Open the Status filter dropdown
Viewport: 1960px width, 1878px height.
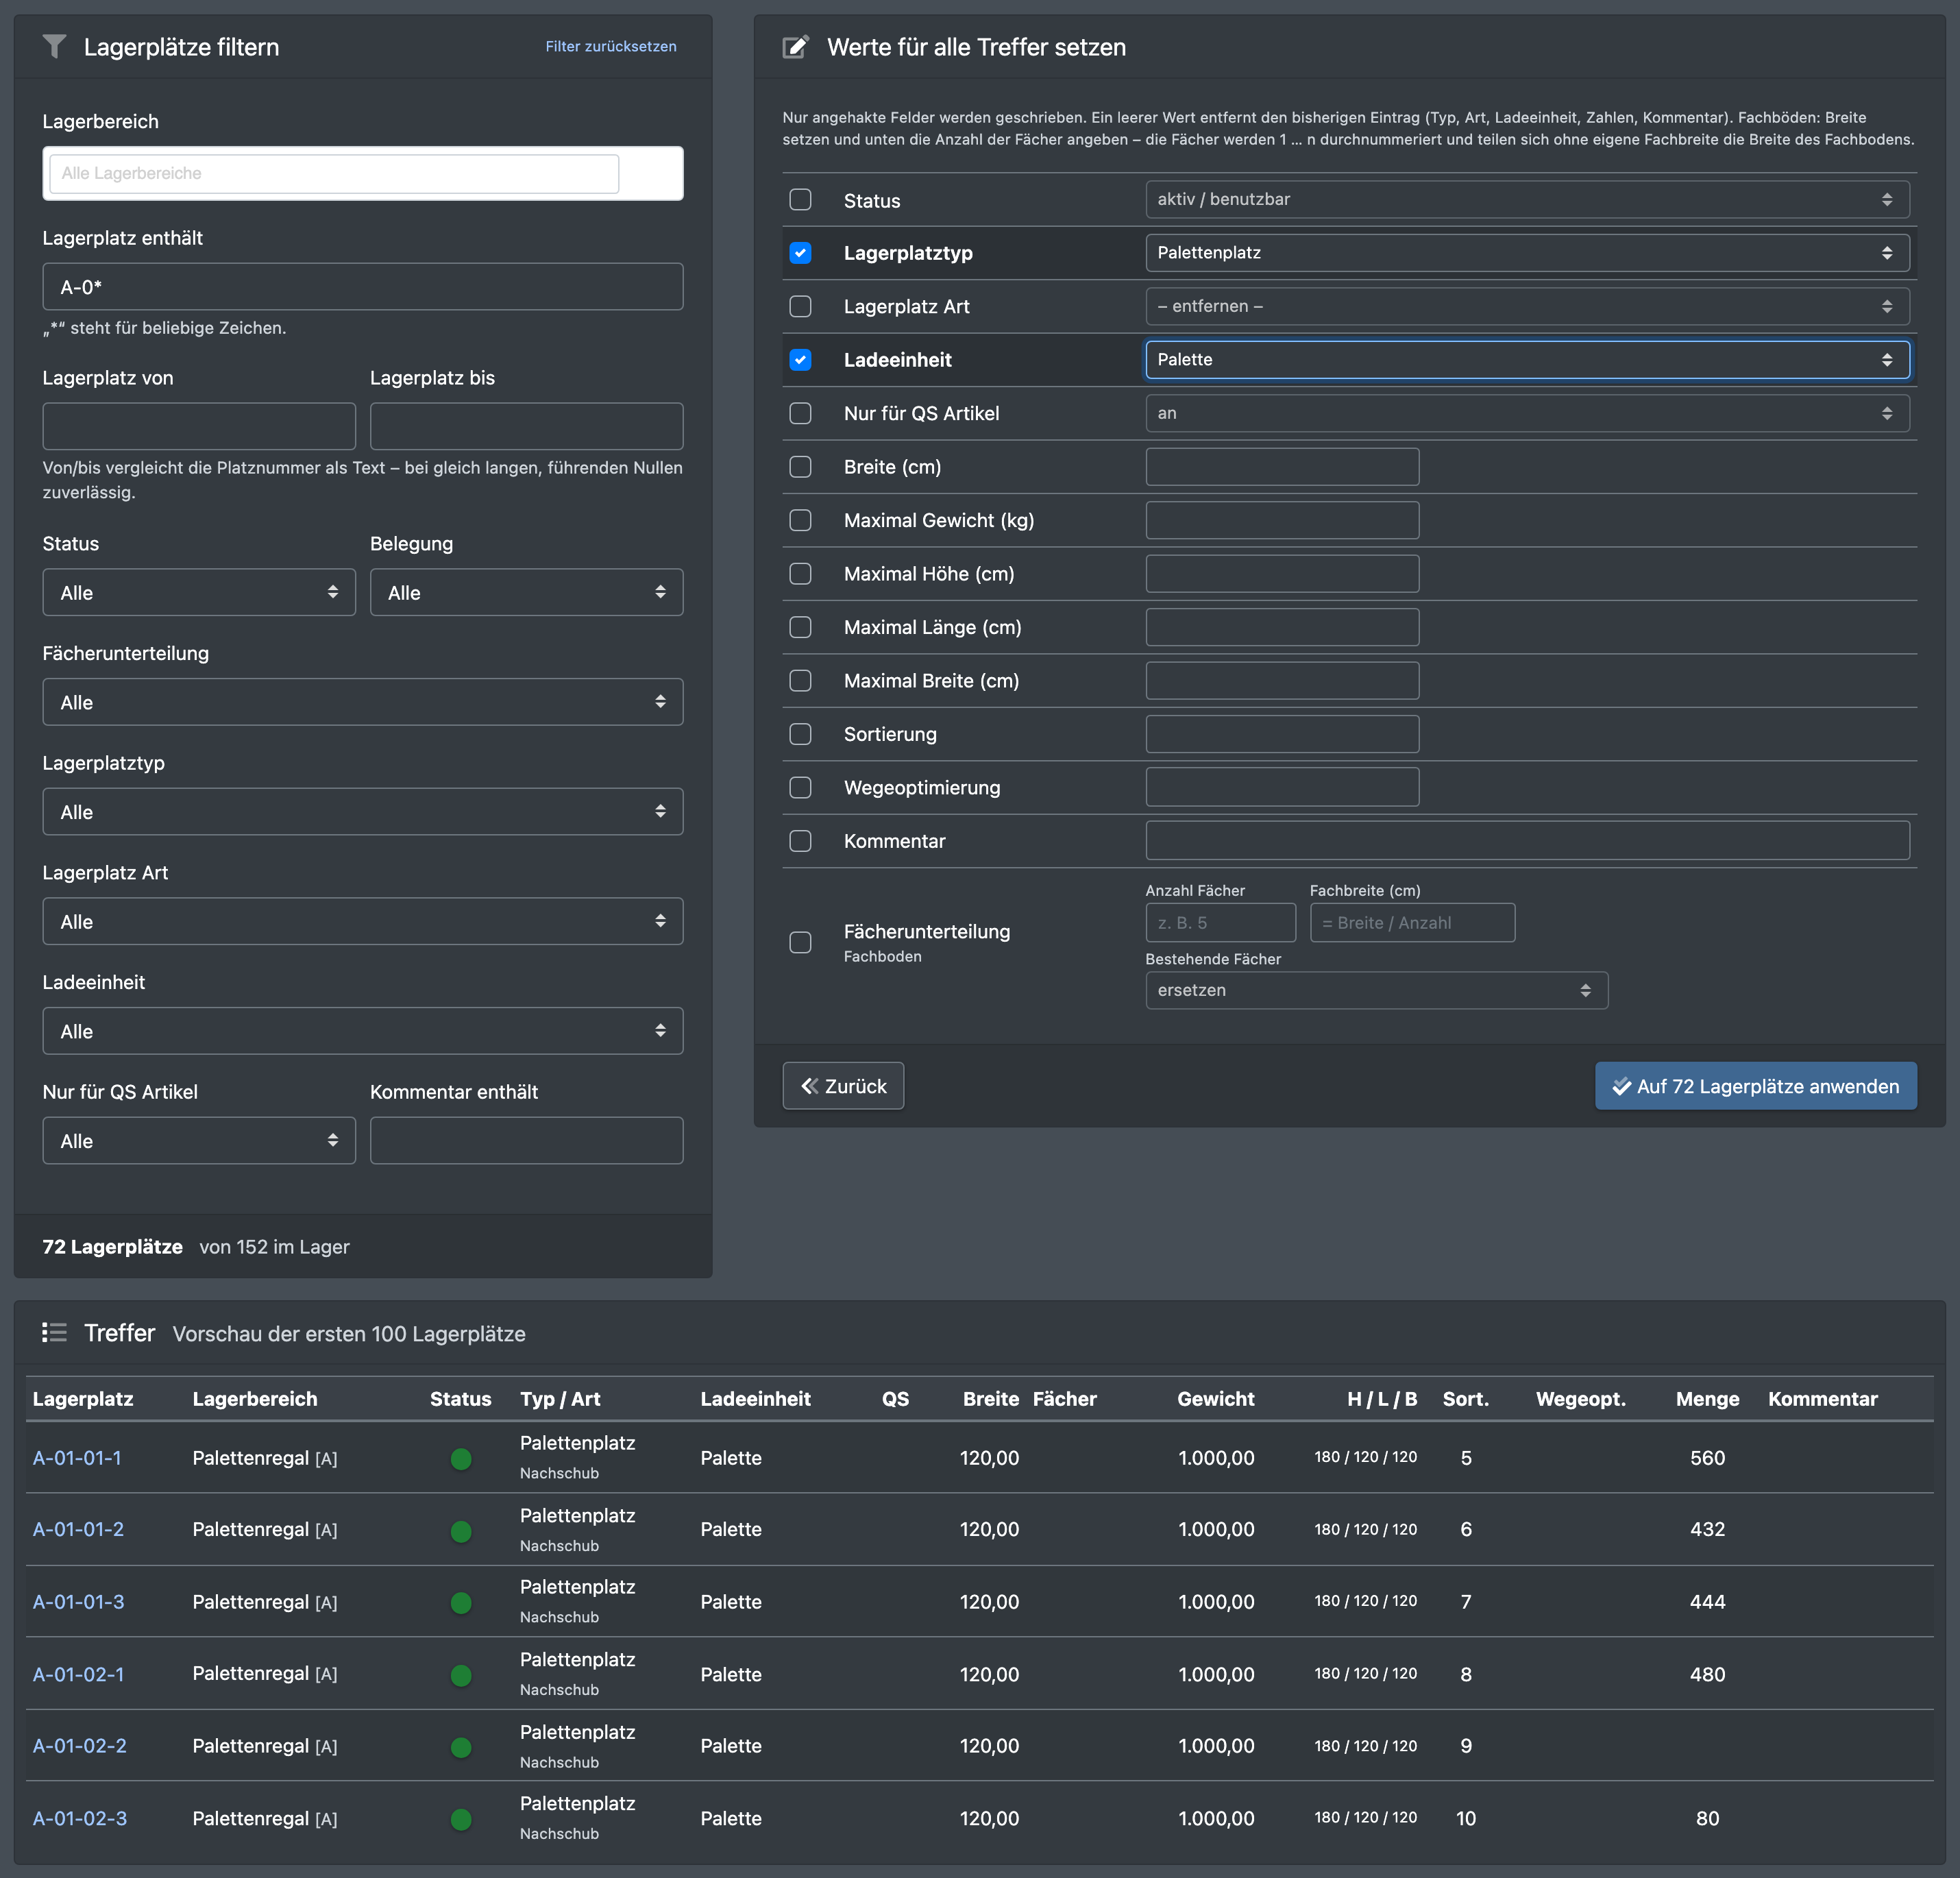point(199,592)
